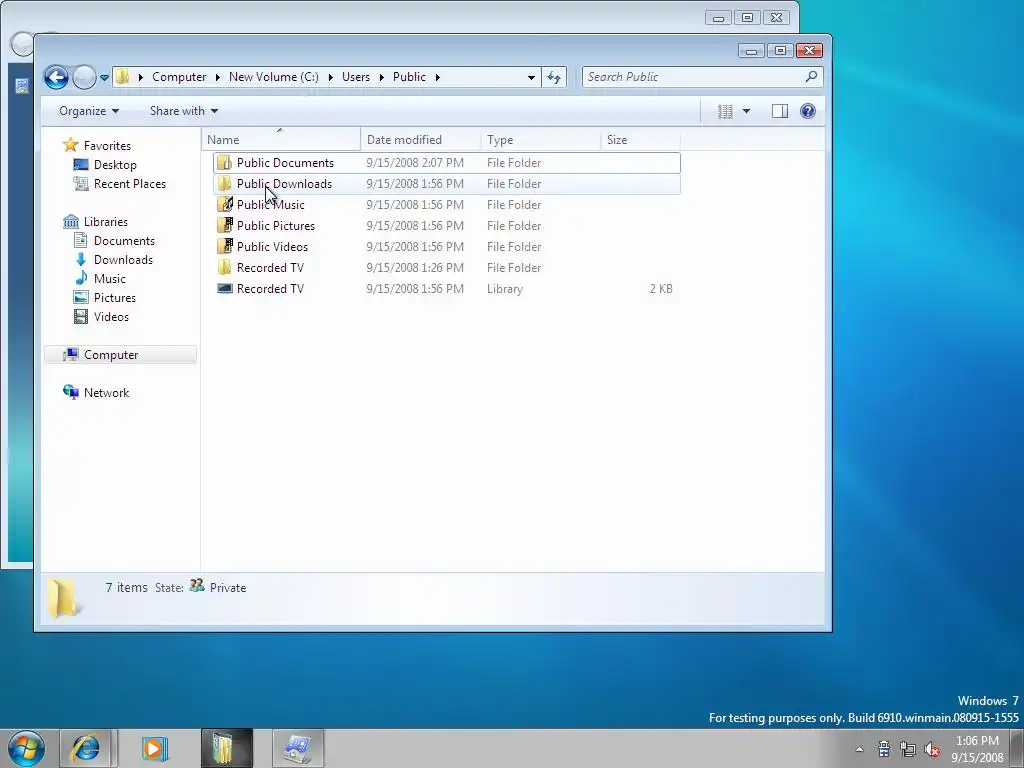Open the recent pages dropdown arrow

(104, 78)
